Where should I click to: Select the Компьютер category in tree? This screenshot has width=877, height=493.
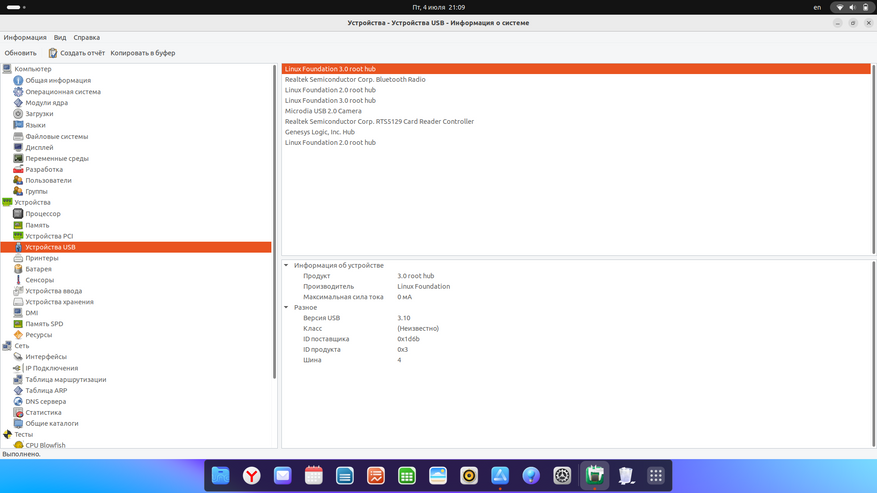click(x=33, y=69)
